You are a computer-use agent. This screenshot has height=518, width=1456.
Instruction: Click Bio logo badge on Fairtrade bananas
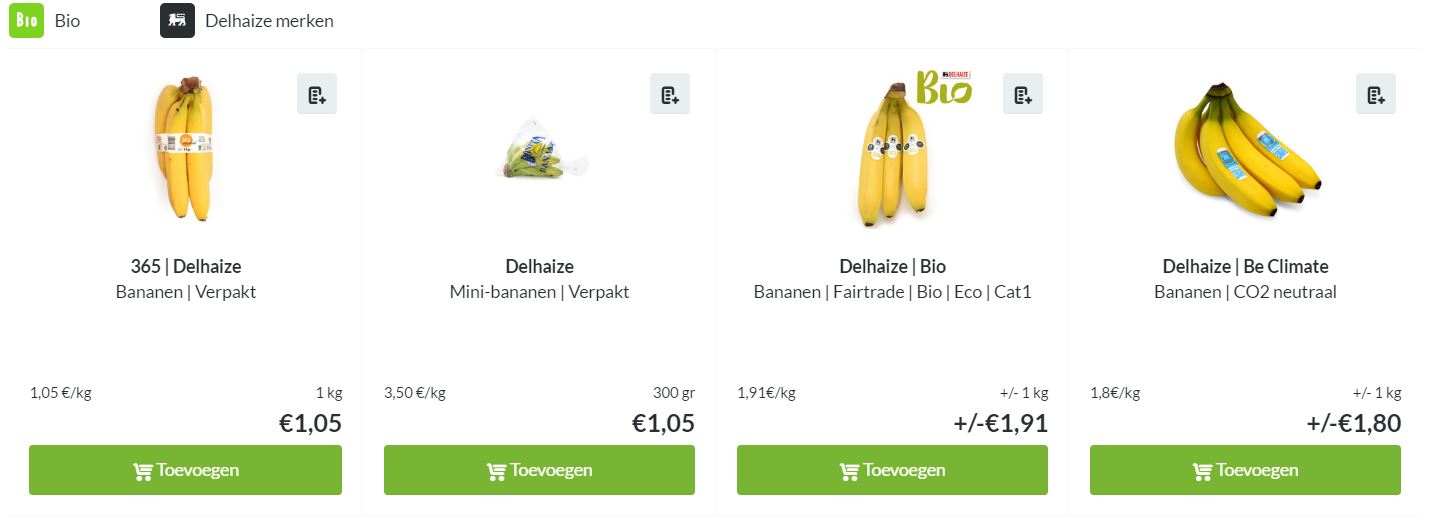(x=944, y=88)
